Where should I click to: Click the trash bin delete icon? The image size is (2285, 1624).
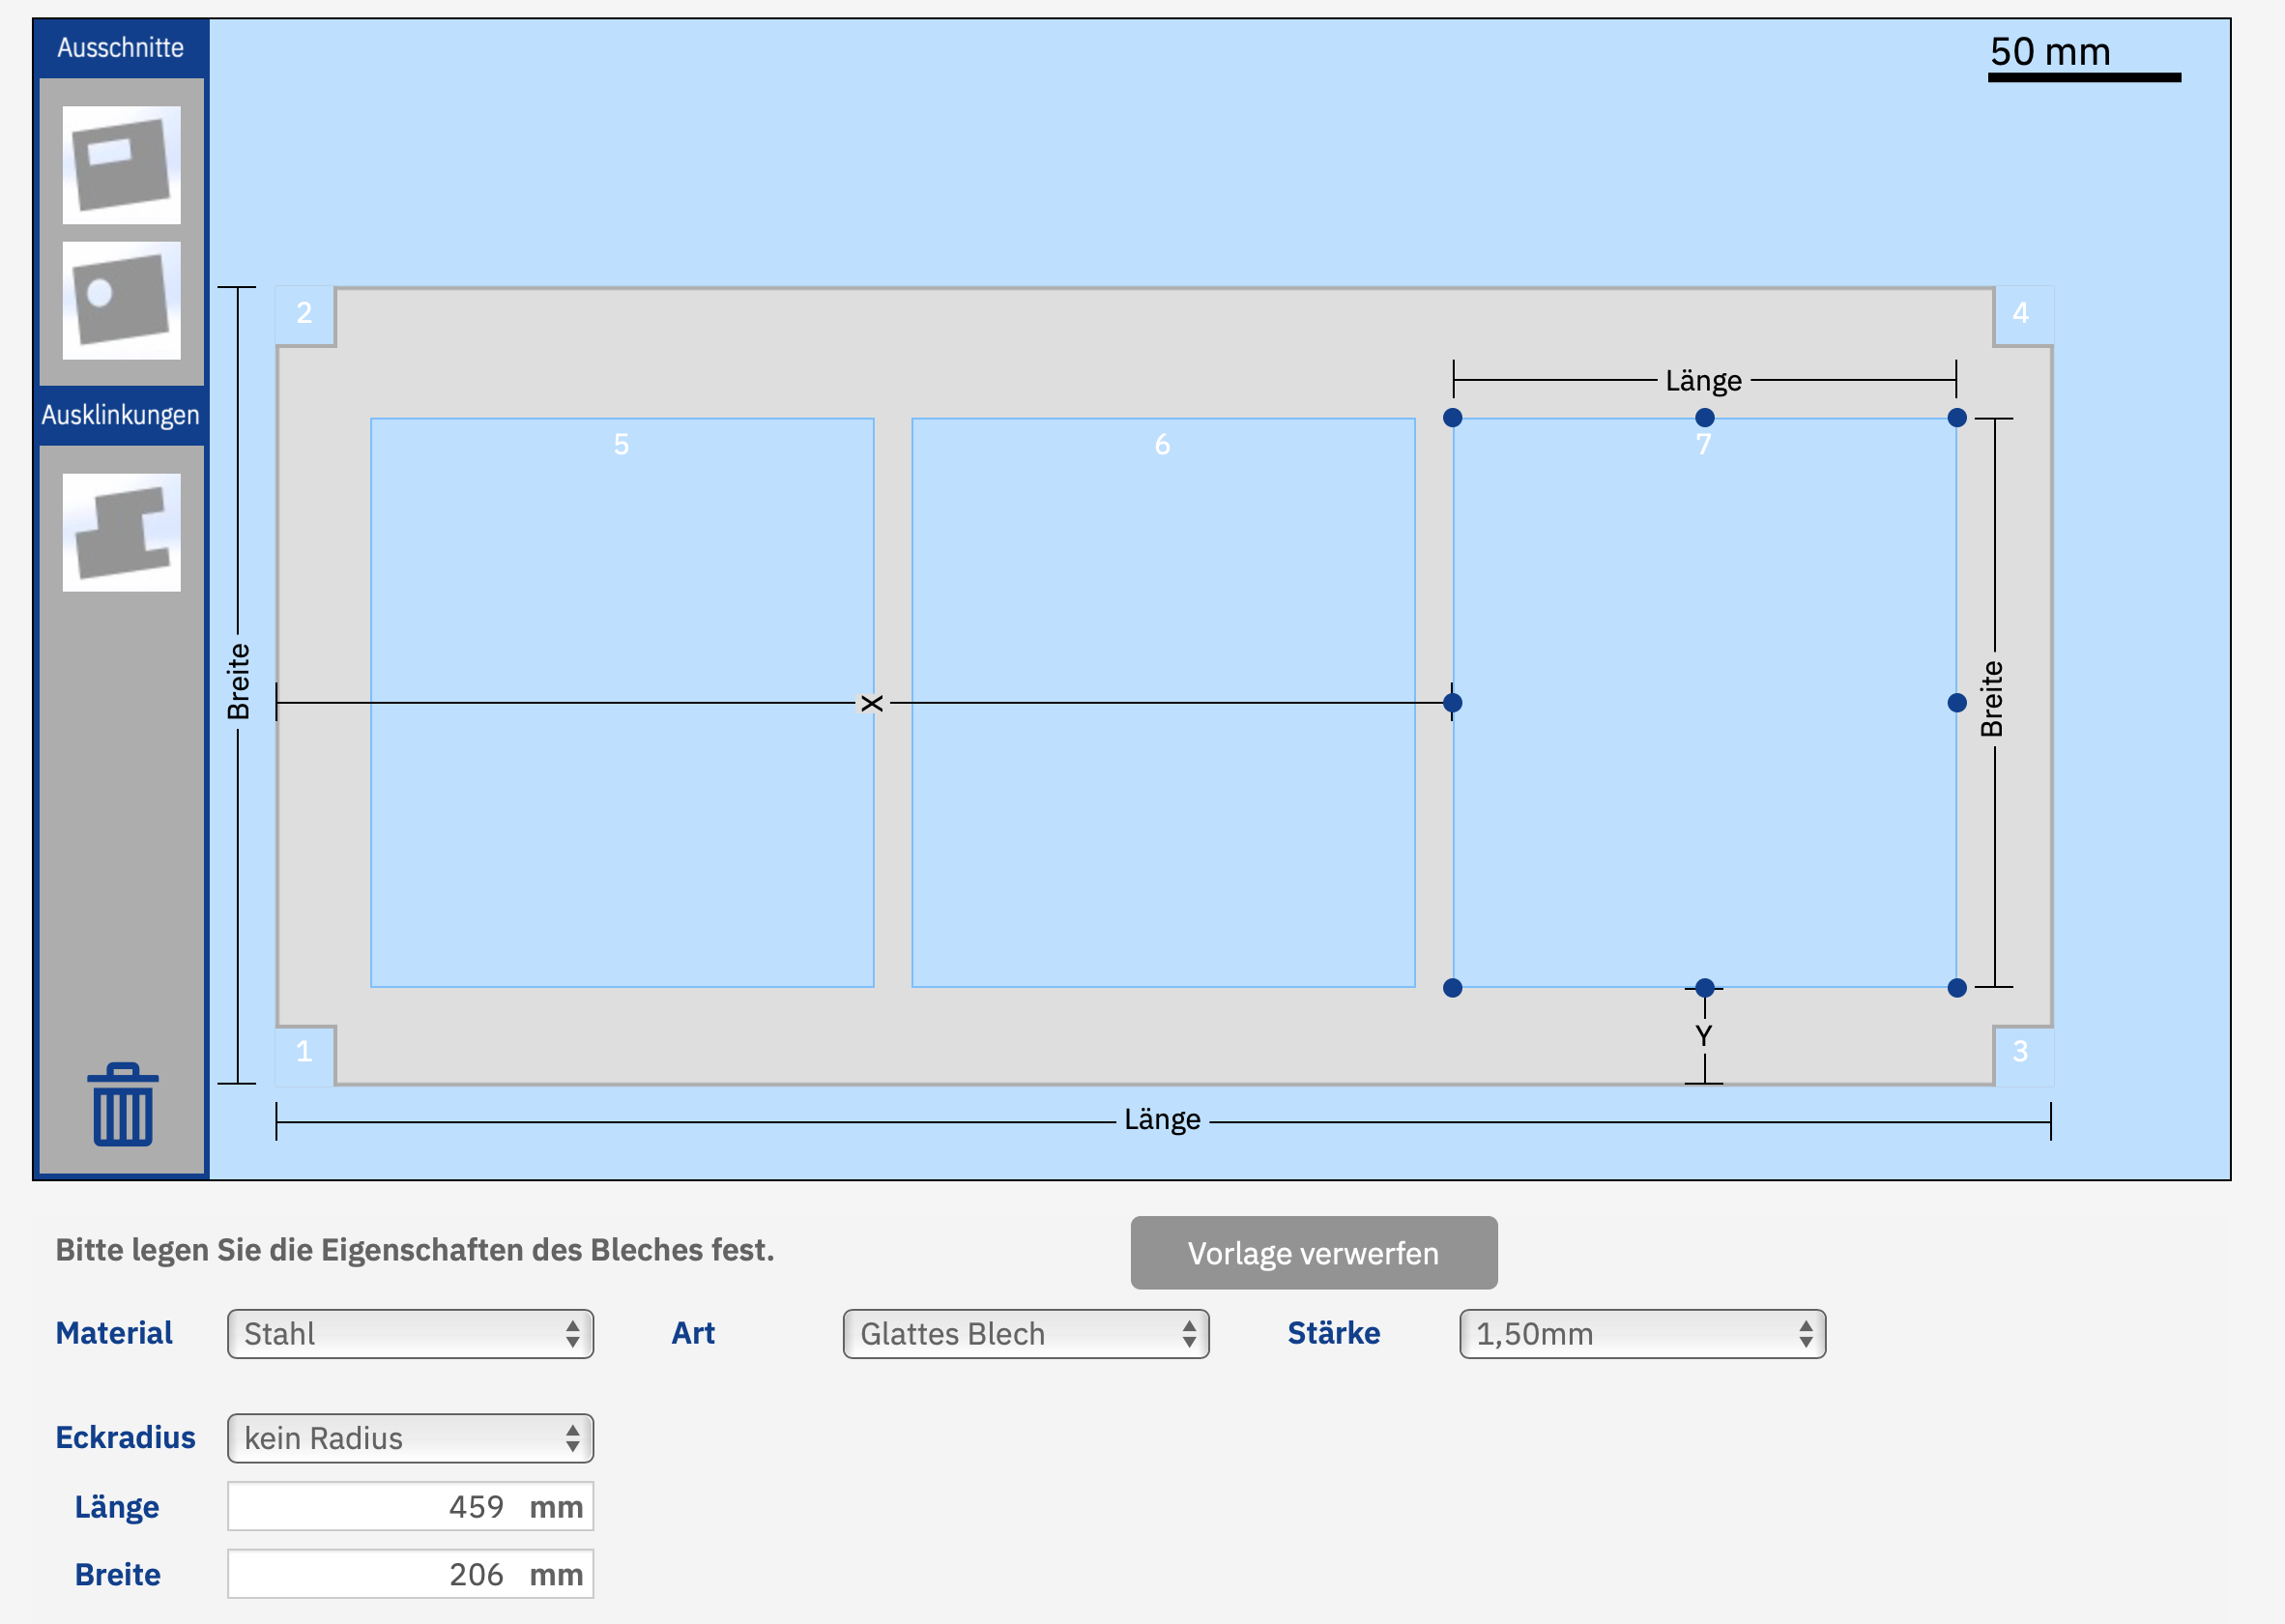[122, 1104]
